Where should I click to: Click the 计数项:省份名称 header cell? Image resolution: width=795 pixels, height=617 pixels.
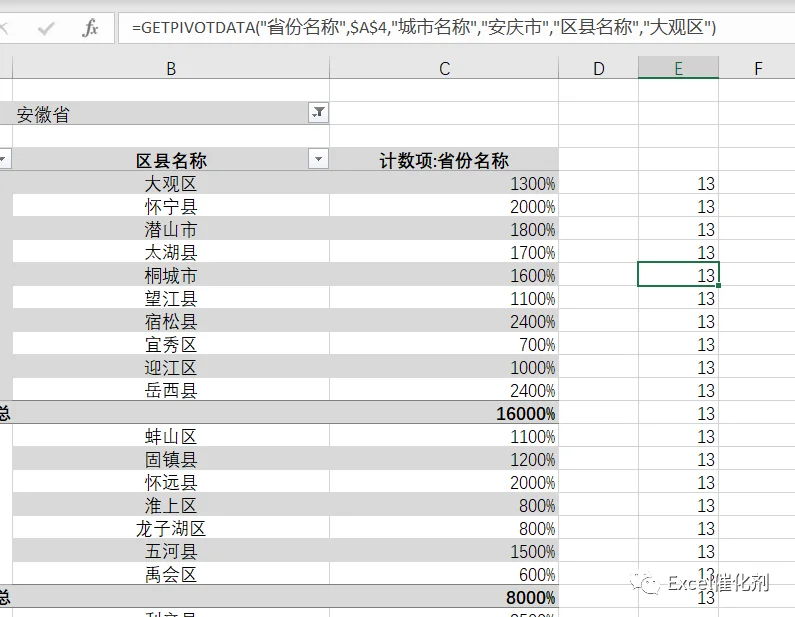click(444, 160)
